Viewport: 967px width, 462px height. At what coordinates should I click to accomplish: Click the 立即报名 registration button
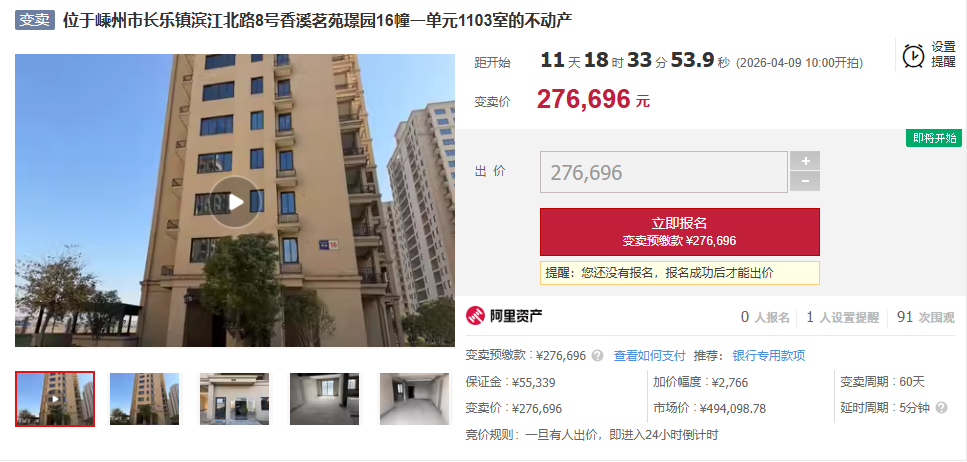(x=680, y=231)
